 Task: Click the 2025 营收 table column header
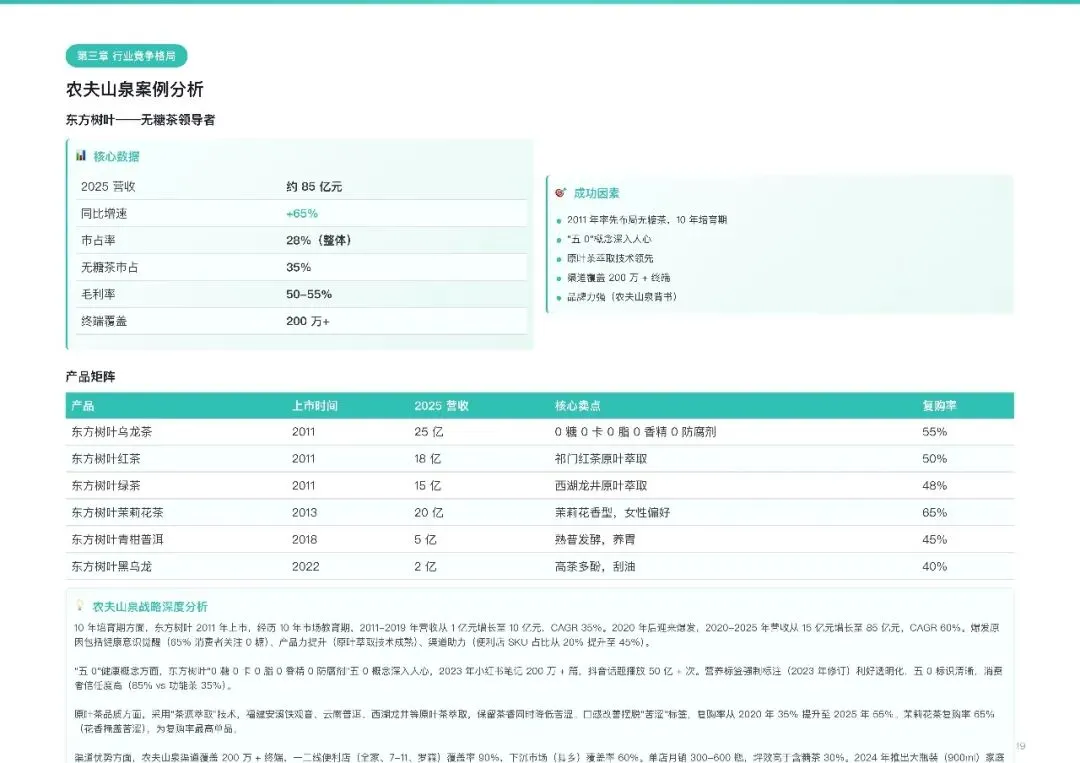pos(442,406)
